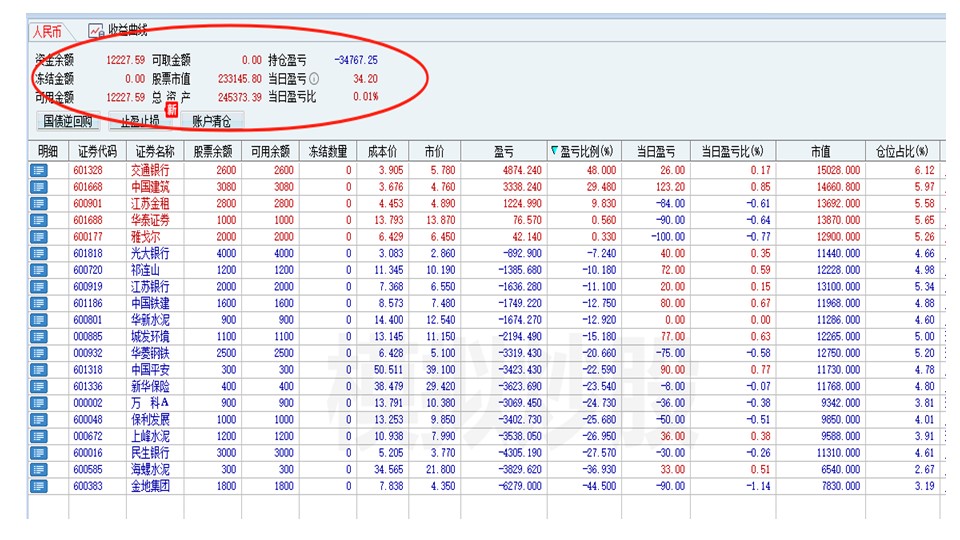Screen dimensions: 960x540
Task: Switch to the 人民币 tab
Action: [x=47, y=31]
